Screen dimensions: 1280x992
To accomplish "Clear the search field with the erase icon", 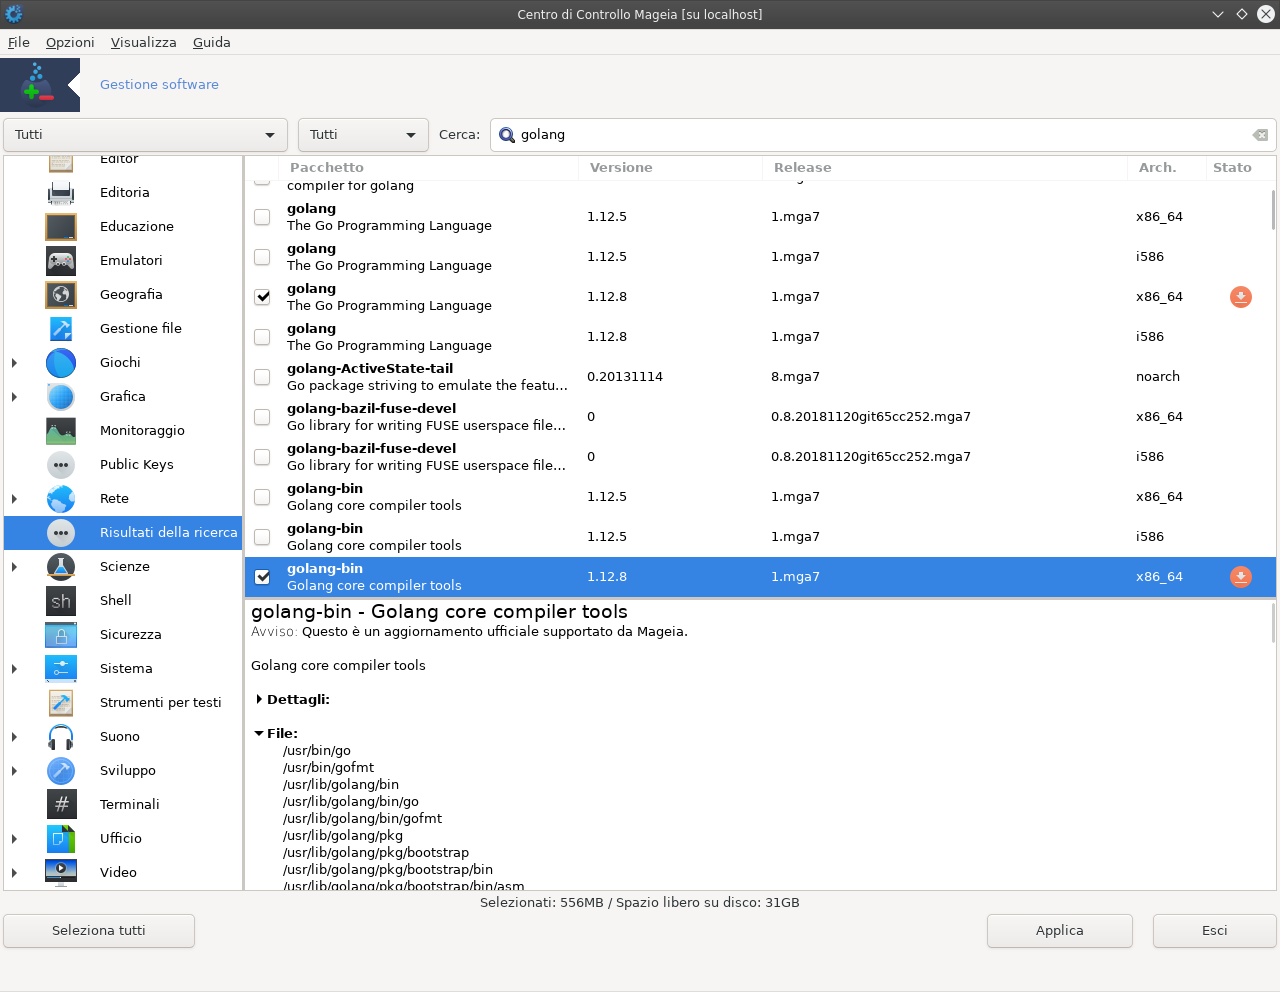I will click(1260, 135).
